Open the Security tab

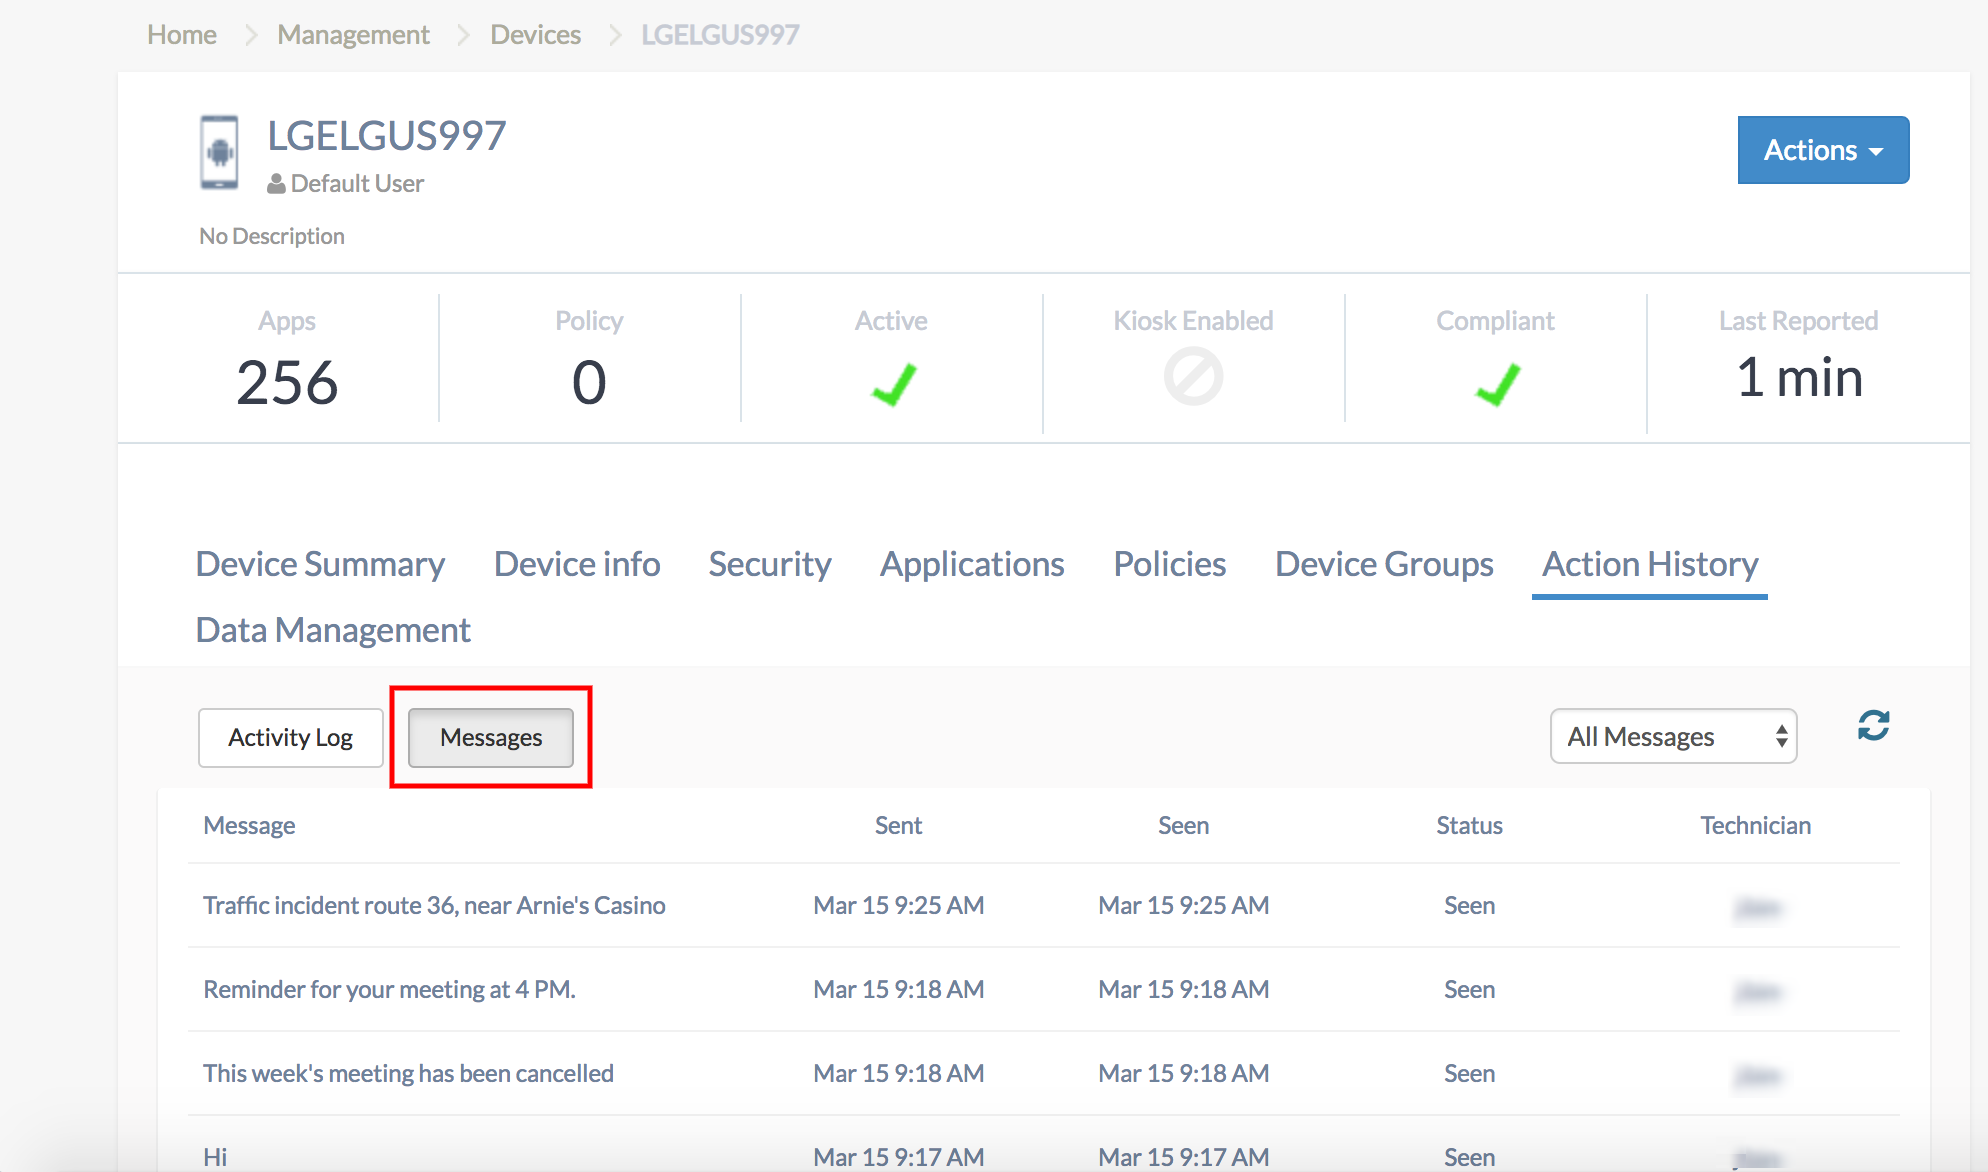(770, 564)
